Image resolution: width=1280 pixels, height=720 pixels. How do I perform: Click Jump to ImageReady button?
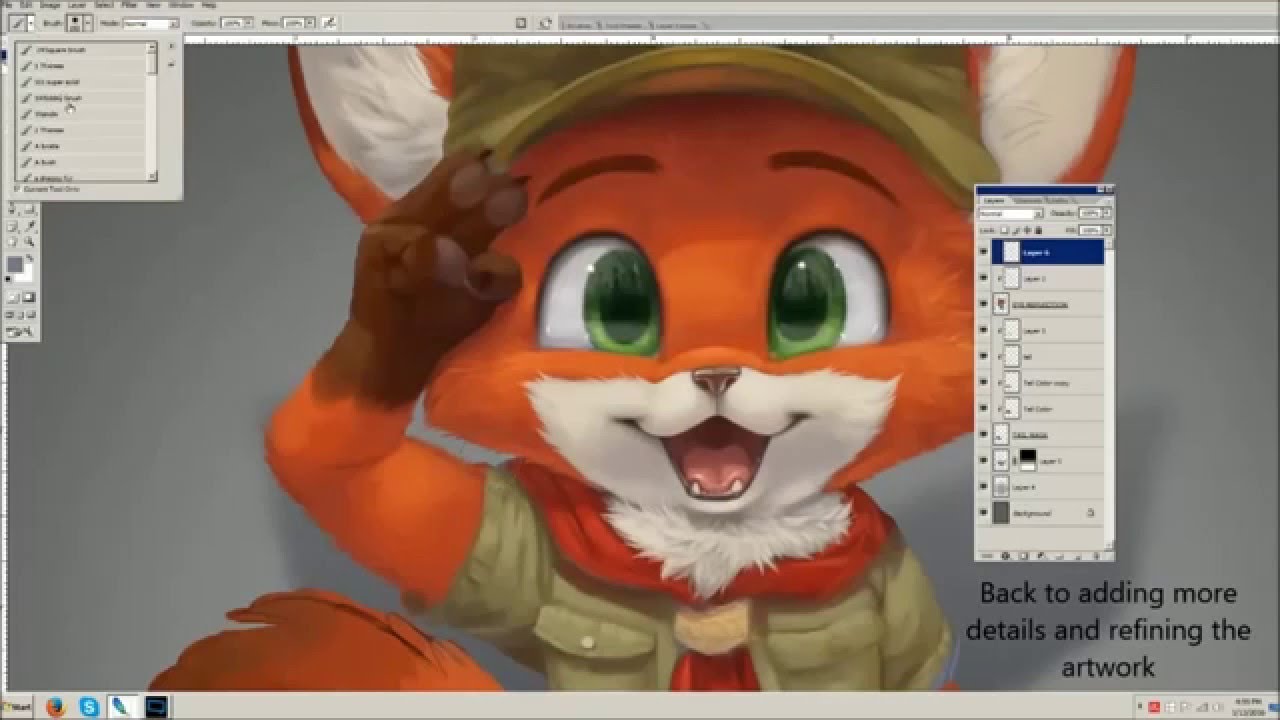pos(18,332)
